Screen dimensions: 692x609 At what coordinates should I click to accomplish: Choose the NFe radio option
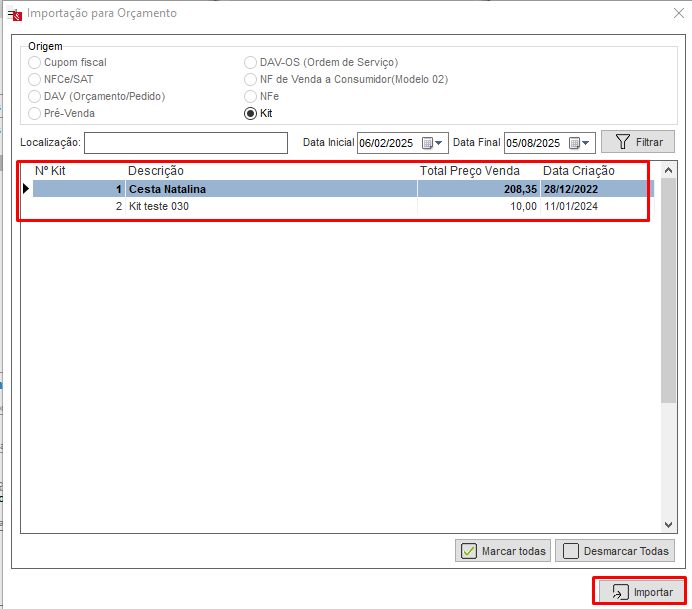(251, 96)
